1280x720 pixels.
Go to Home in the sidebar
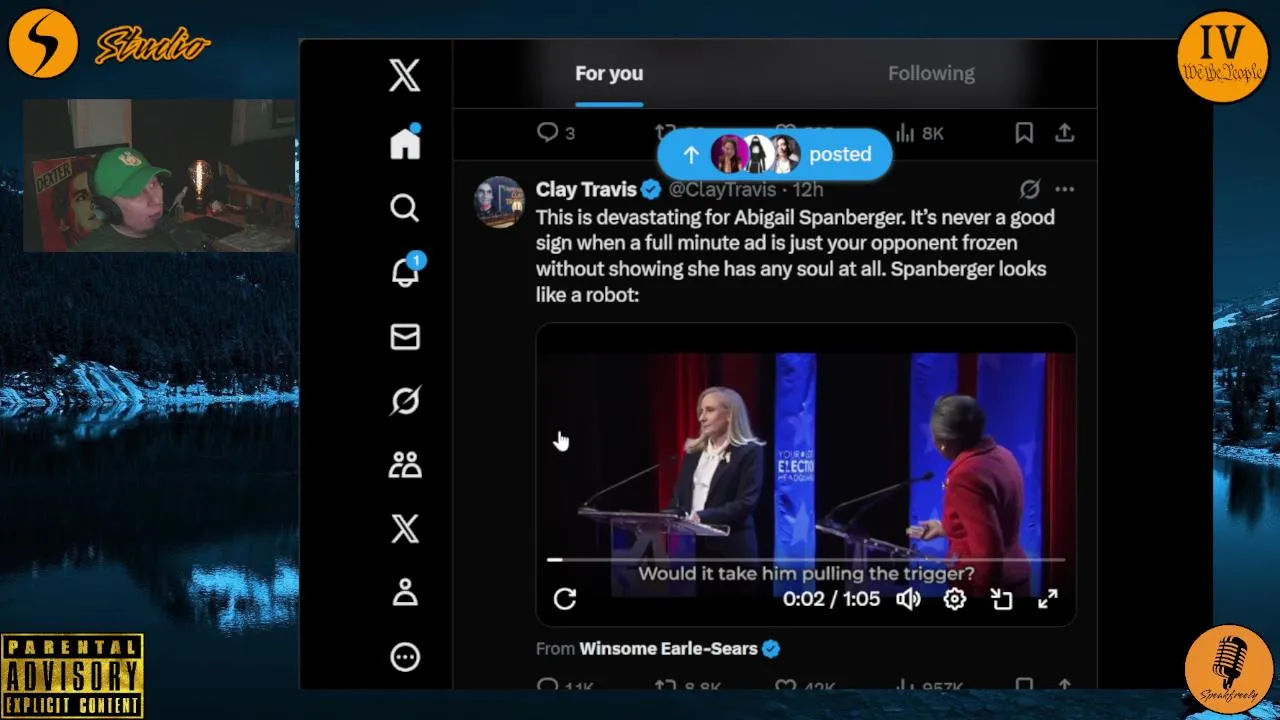click(405, 143)
